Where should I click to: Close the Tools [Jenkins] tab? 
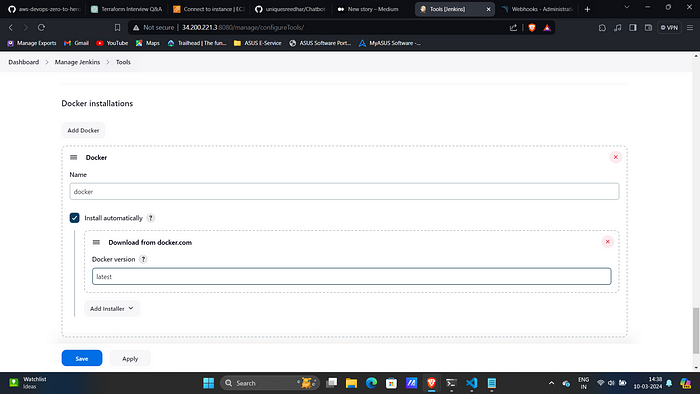pos(488,9)
